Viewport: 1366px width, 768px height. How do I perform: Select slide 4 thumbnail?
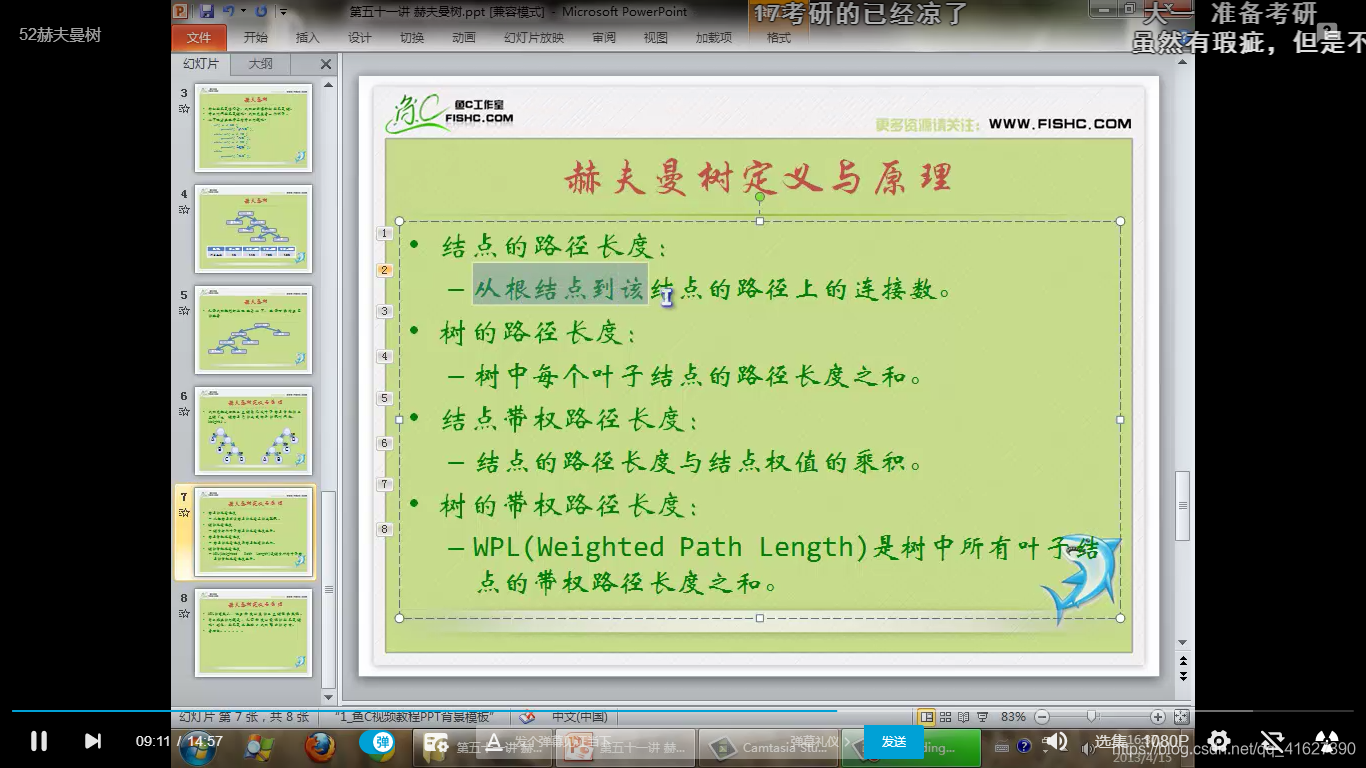pos(254,229)
